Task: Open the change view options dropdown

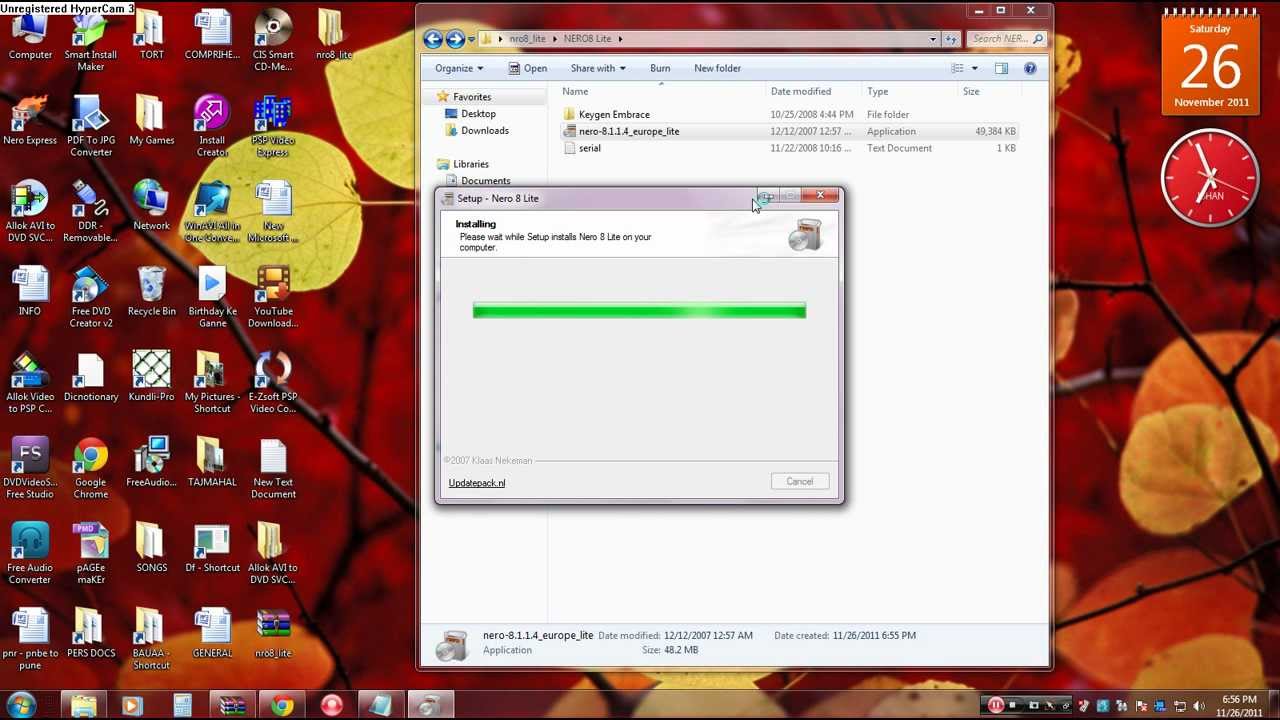Action: (975, 68)
